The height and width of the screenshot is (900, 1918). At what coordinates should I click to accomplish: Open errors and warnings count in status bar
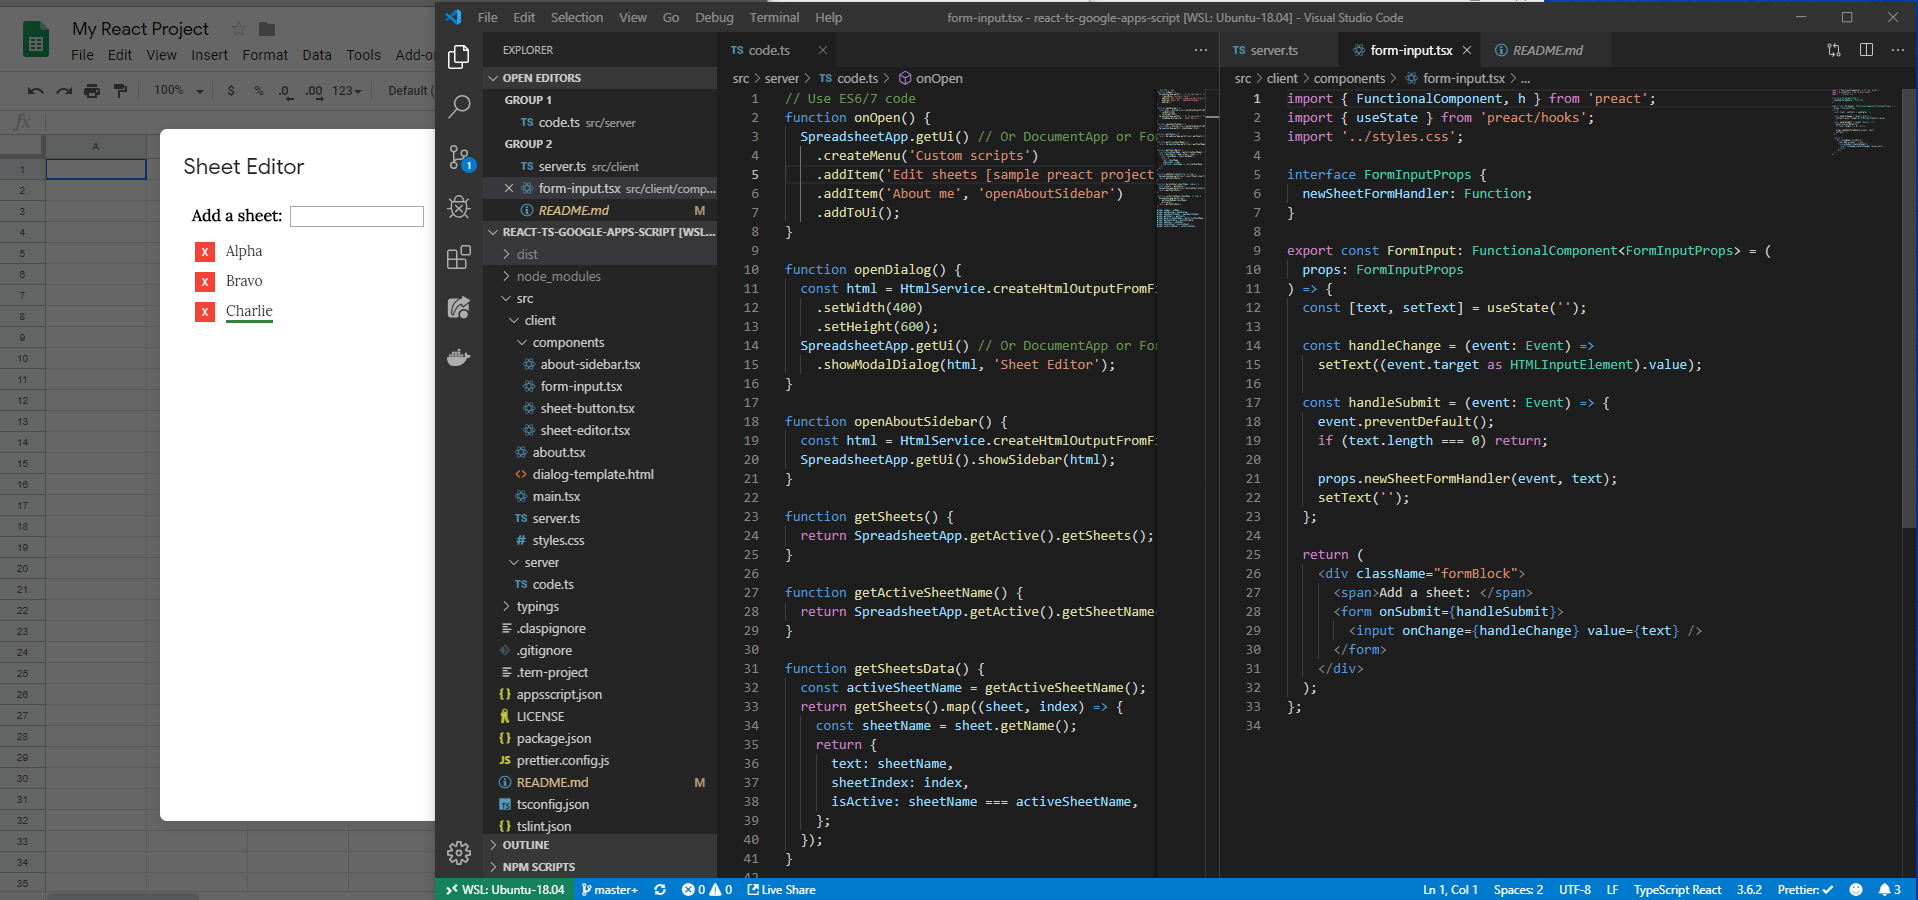(x=707, y=890)
